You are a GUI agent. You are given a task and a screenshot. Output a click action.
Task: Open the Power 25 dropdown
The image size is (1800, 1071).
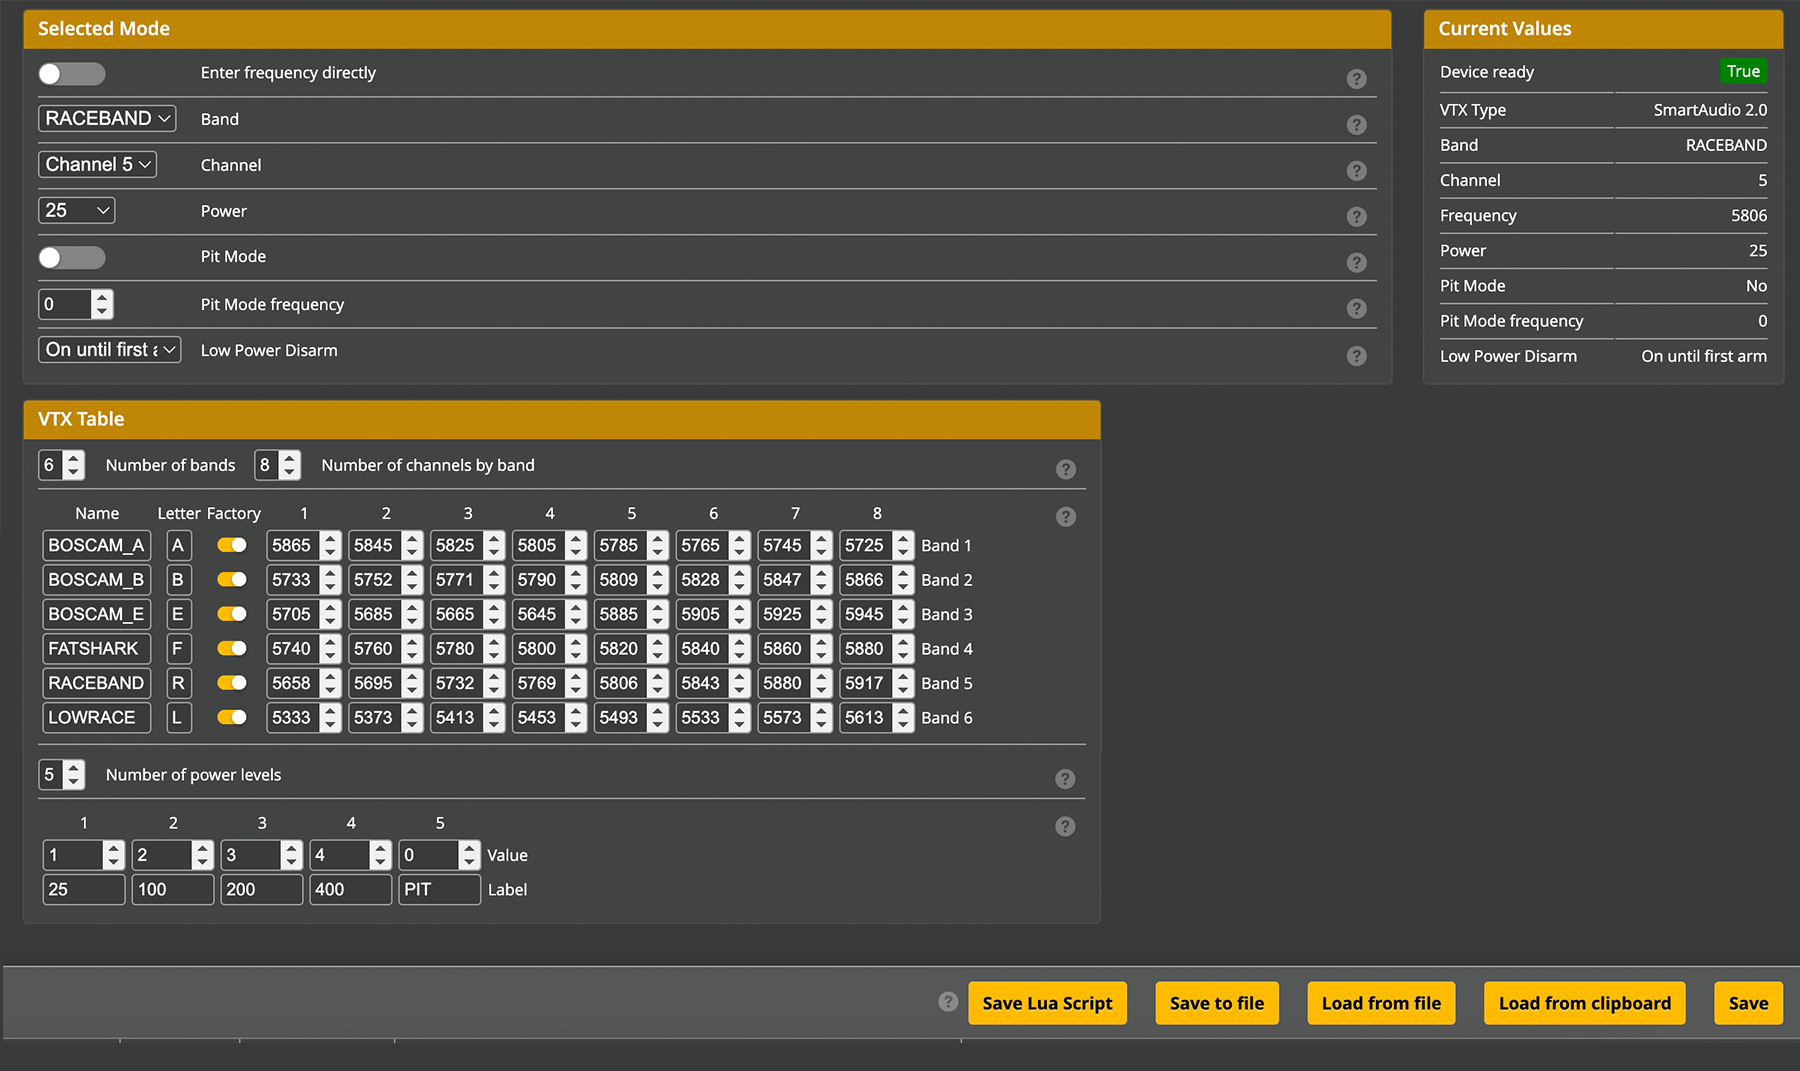pos(77,211)
